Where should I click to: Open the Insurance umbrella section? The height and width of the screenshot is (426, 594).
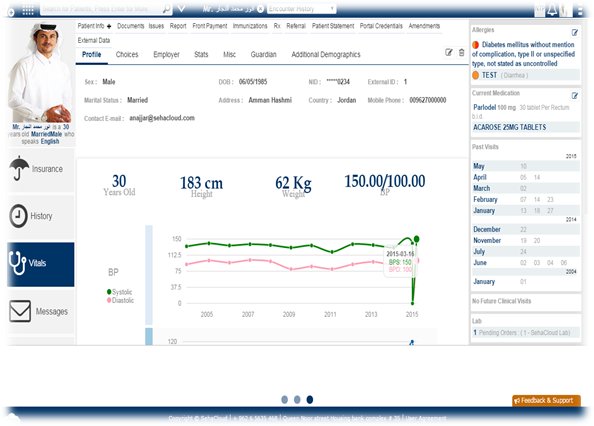41,169
